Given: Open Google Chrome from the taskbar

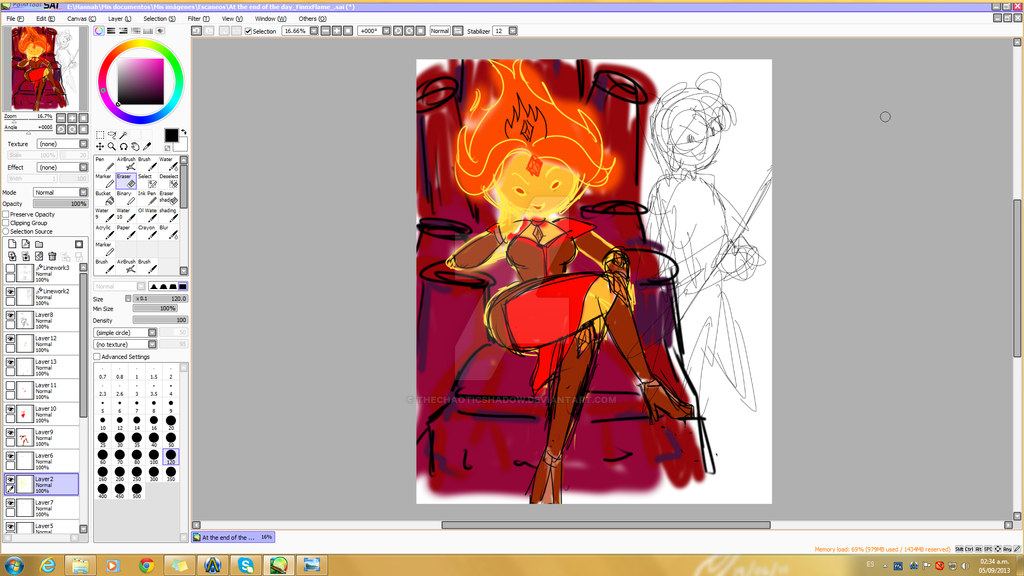Looking at the screenshot, I should tap(146, 565).
